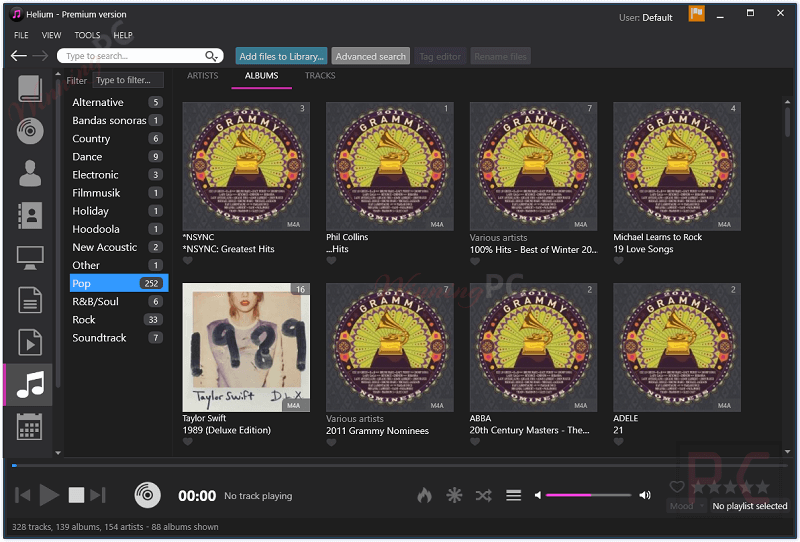The height and width of the screenshot is (542, 800).
Task: Start playback with Play button
Action: tap(49, 495)
